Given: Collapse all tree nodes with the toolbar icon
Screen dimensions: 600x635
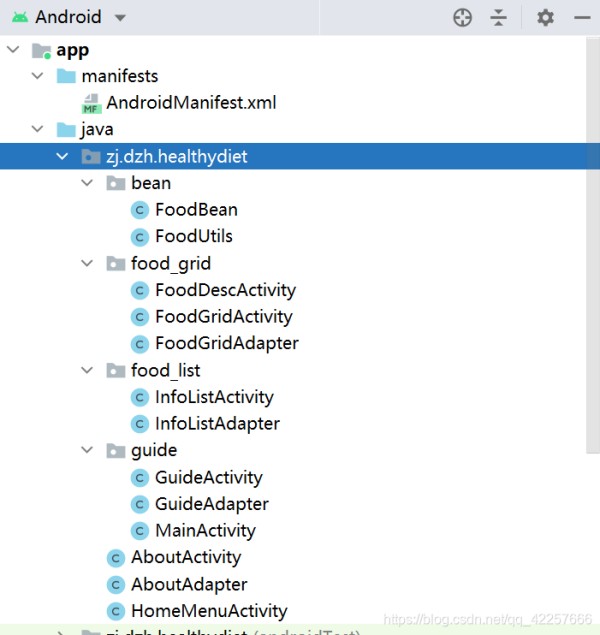Looking at the screenshot, I should (498, 18).
